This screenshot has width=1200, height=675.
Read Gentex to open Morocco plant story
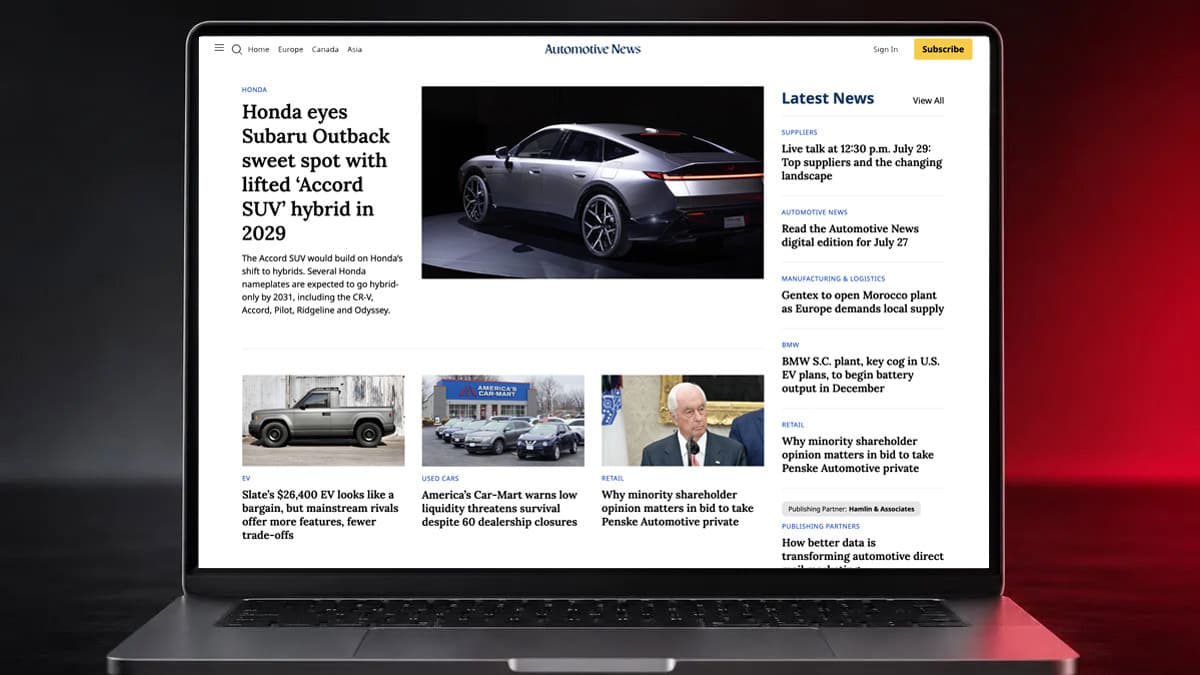coord(862,302)
